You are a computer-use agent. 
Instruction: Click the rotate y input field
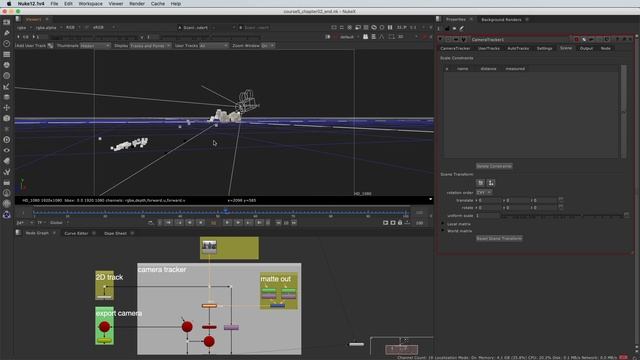pos(518,208)
